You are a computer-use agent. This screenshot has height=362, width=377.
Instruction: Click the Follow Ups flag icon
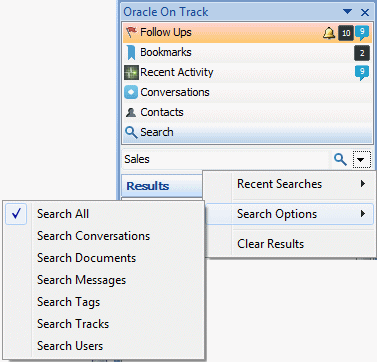131,32
